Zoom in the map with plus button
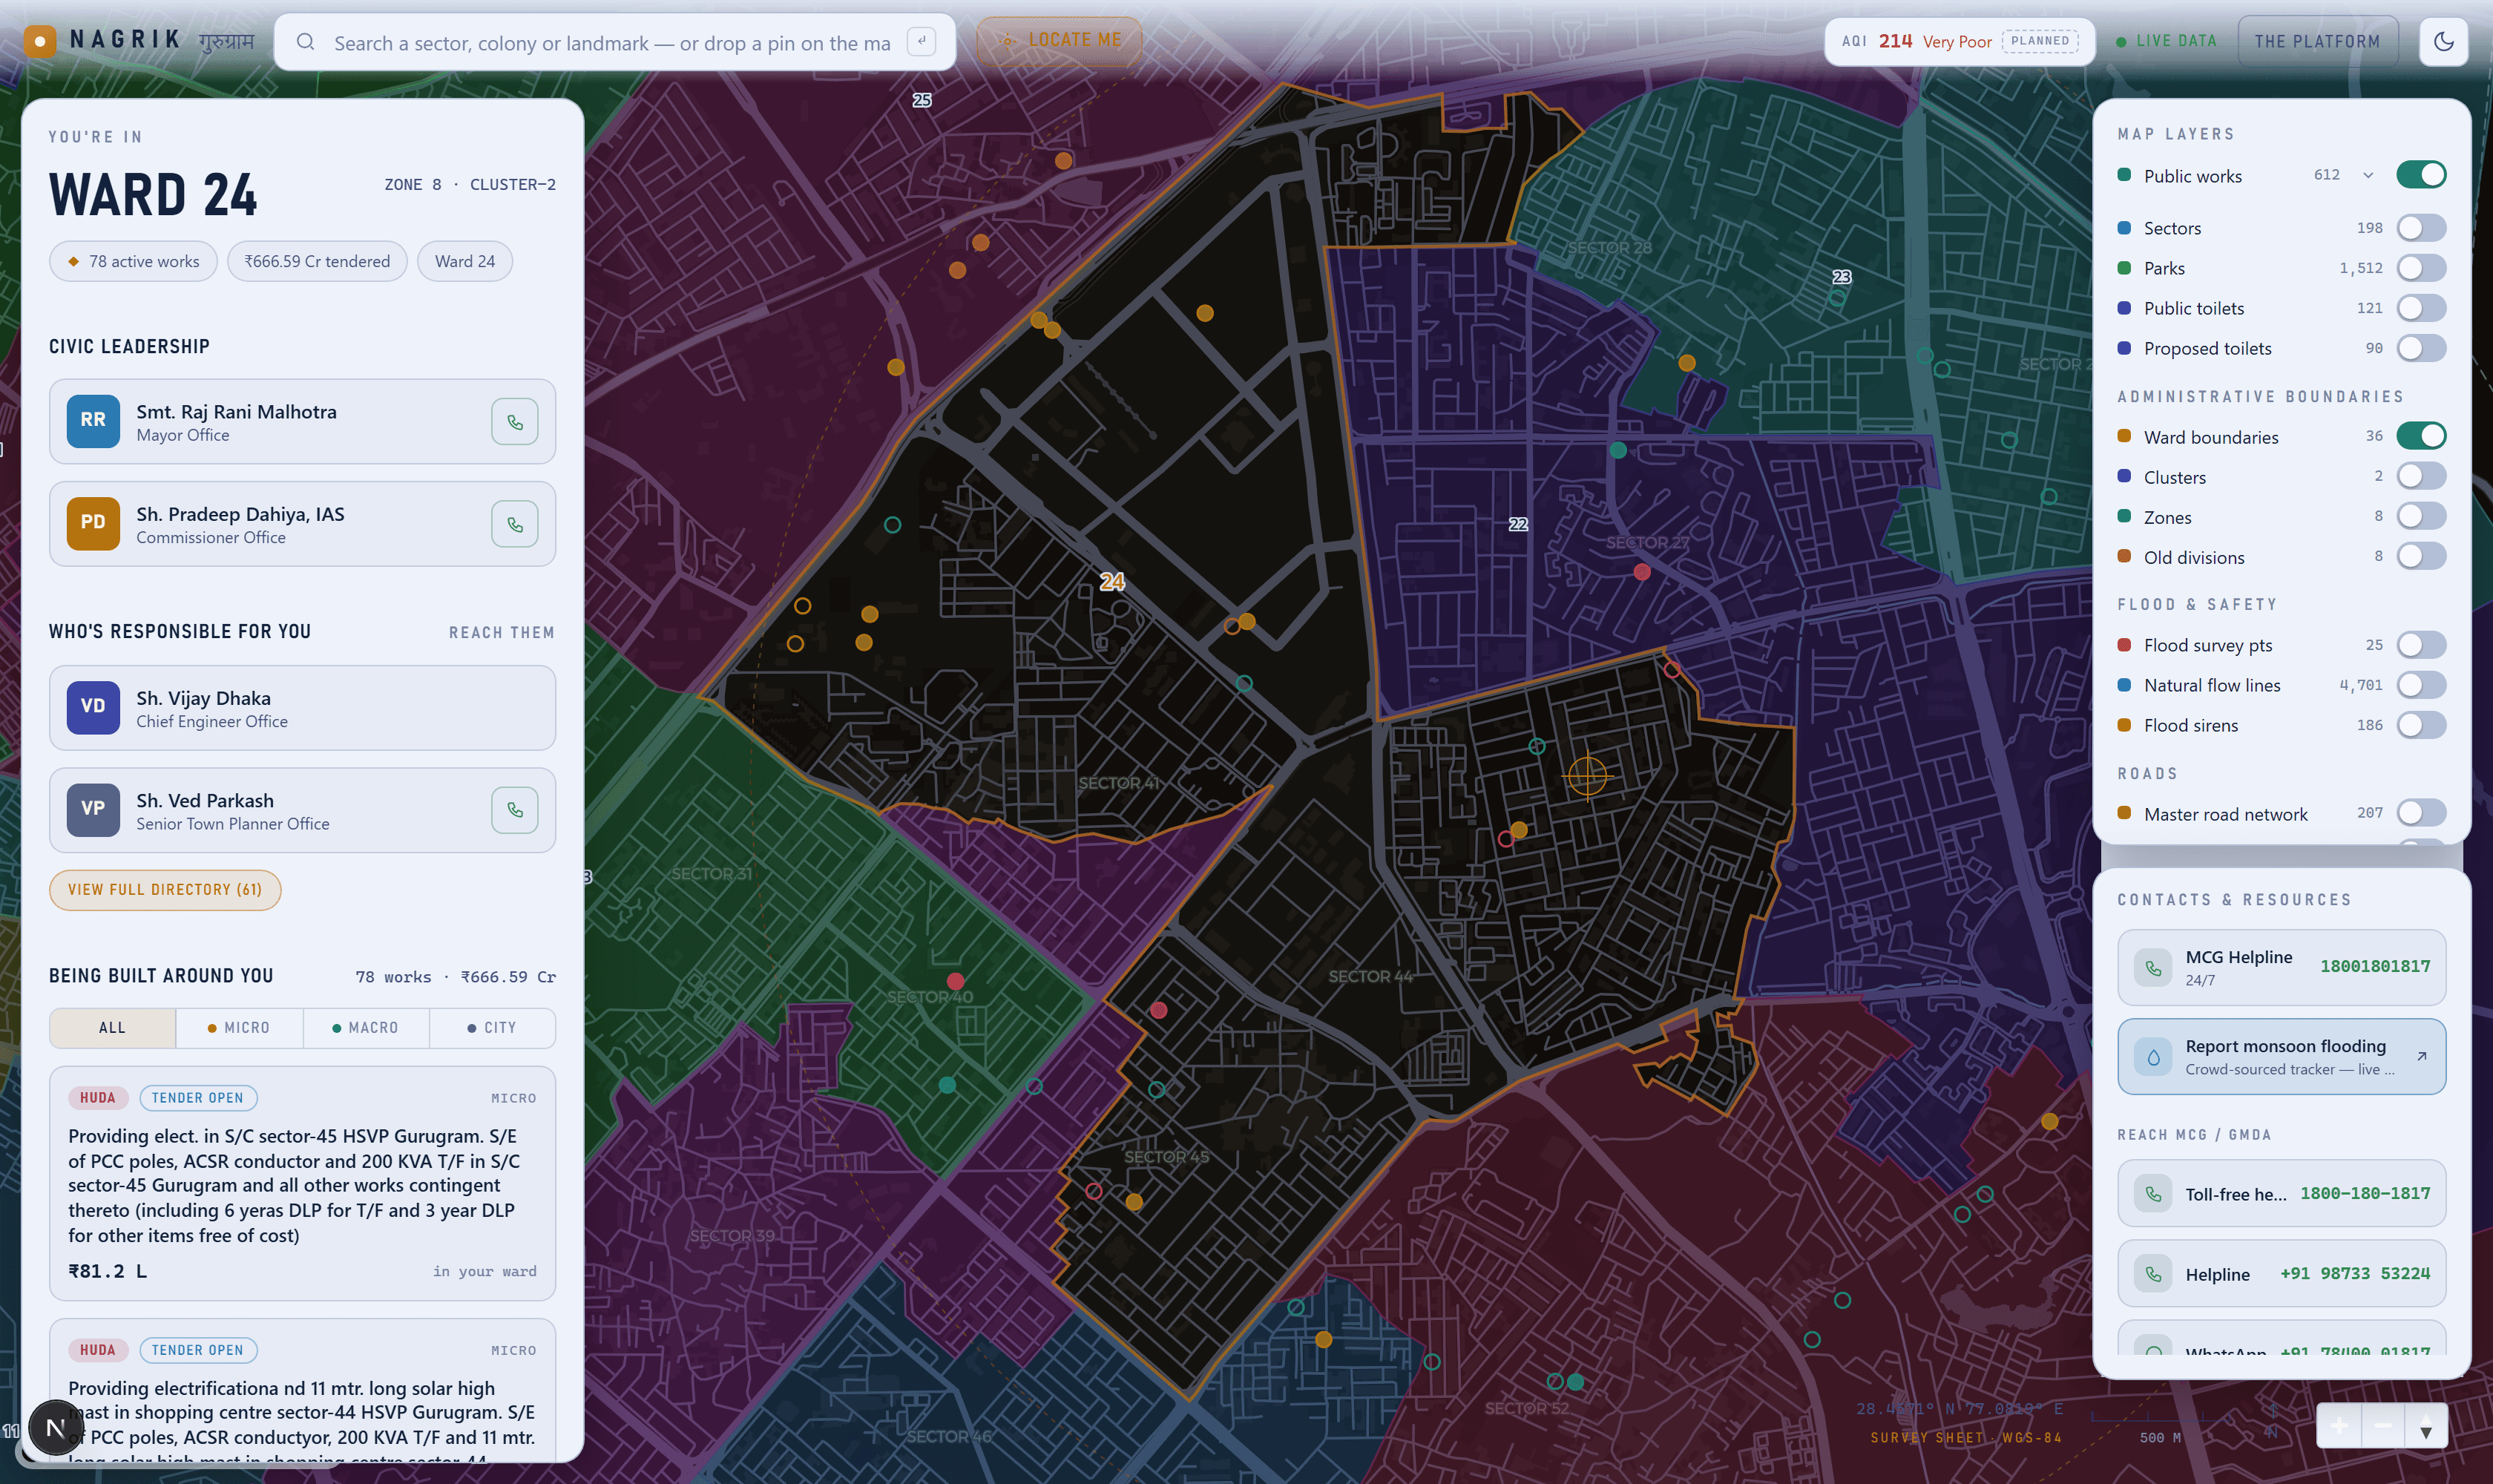This screenshot has width=2493, height=1484. (2339, 1425)
